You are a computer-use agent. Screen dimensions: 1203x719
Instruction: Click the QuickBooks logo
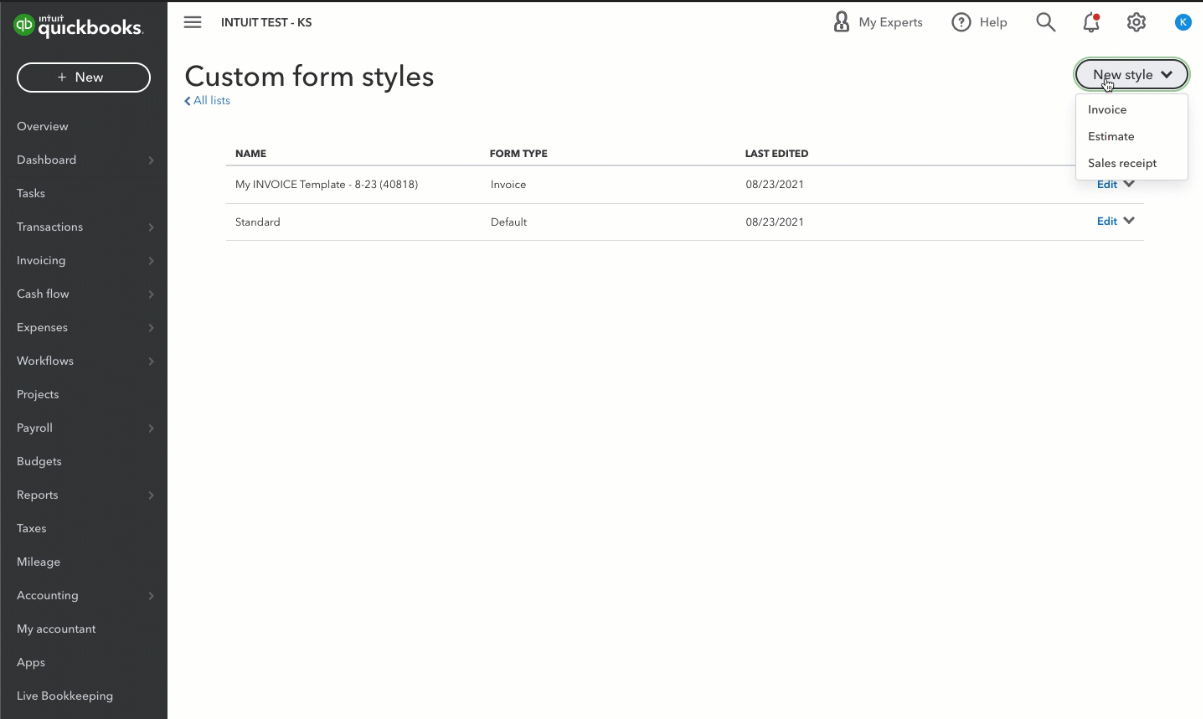(x=78, y=25)
